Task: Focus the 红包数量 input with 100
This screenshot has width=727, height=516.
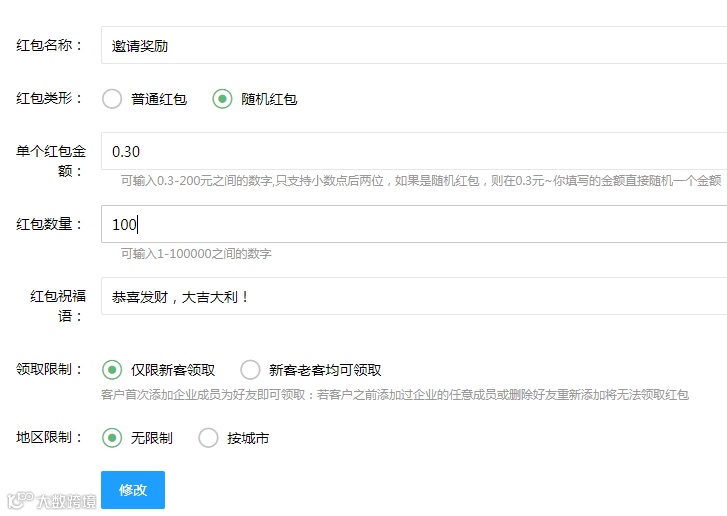Action: click(414, 224)
